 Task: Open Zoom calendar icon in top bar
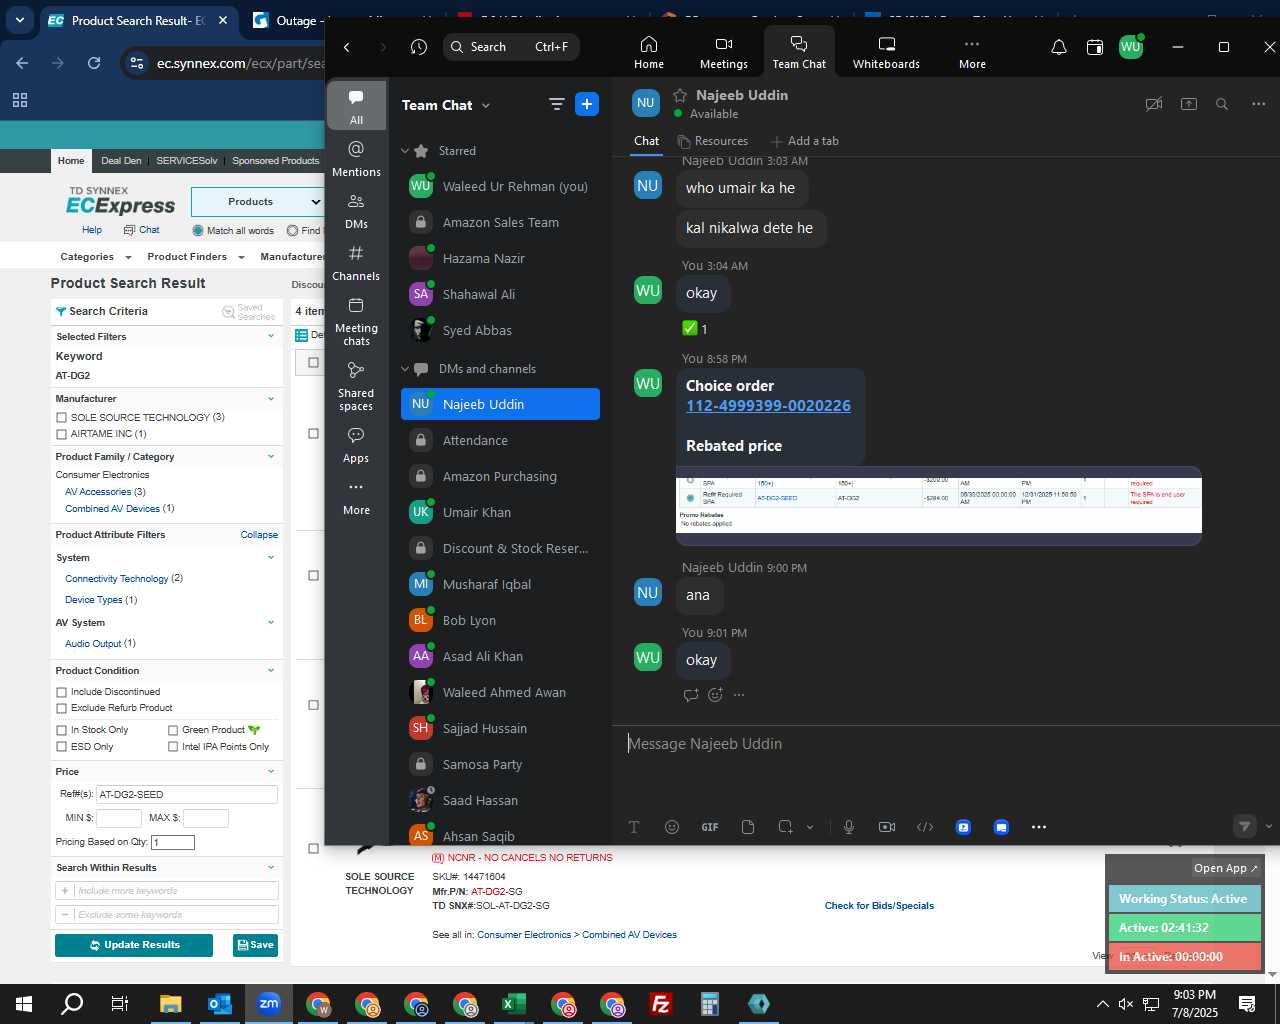(x=1095, y=47)
